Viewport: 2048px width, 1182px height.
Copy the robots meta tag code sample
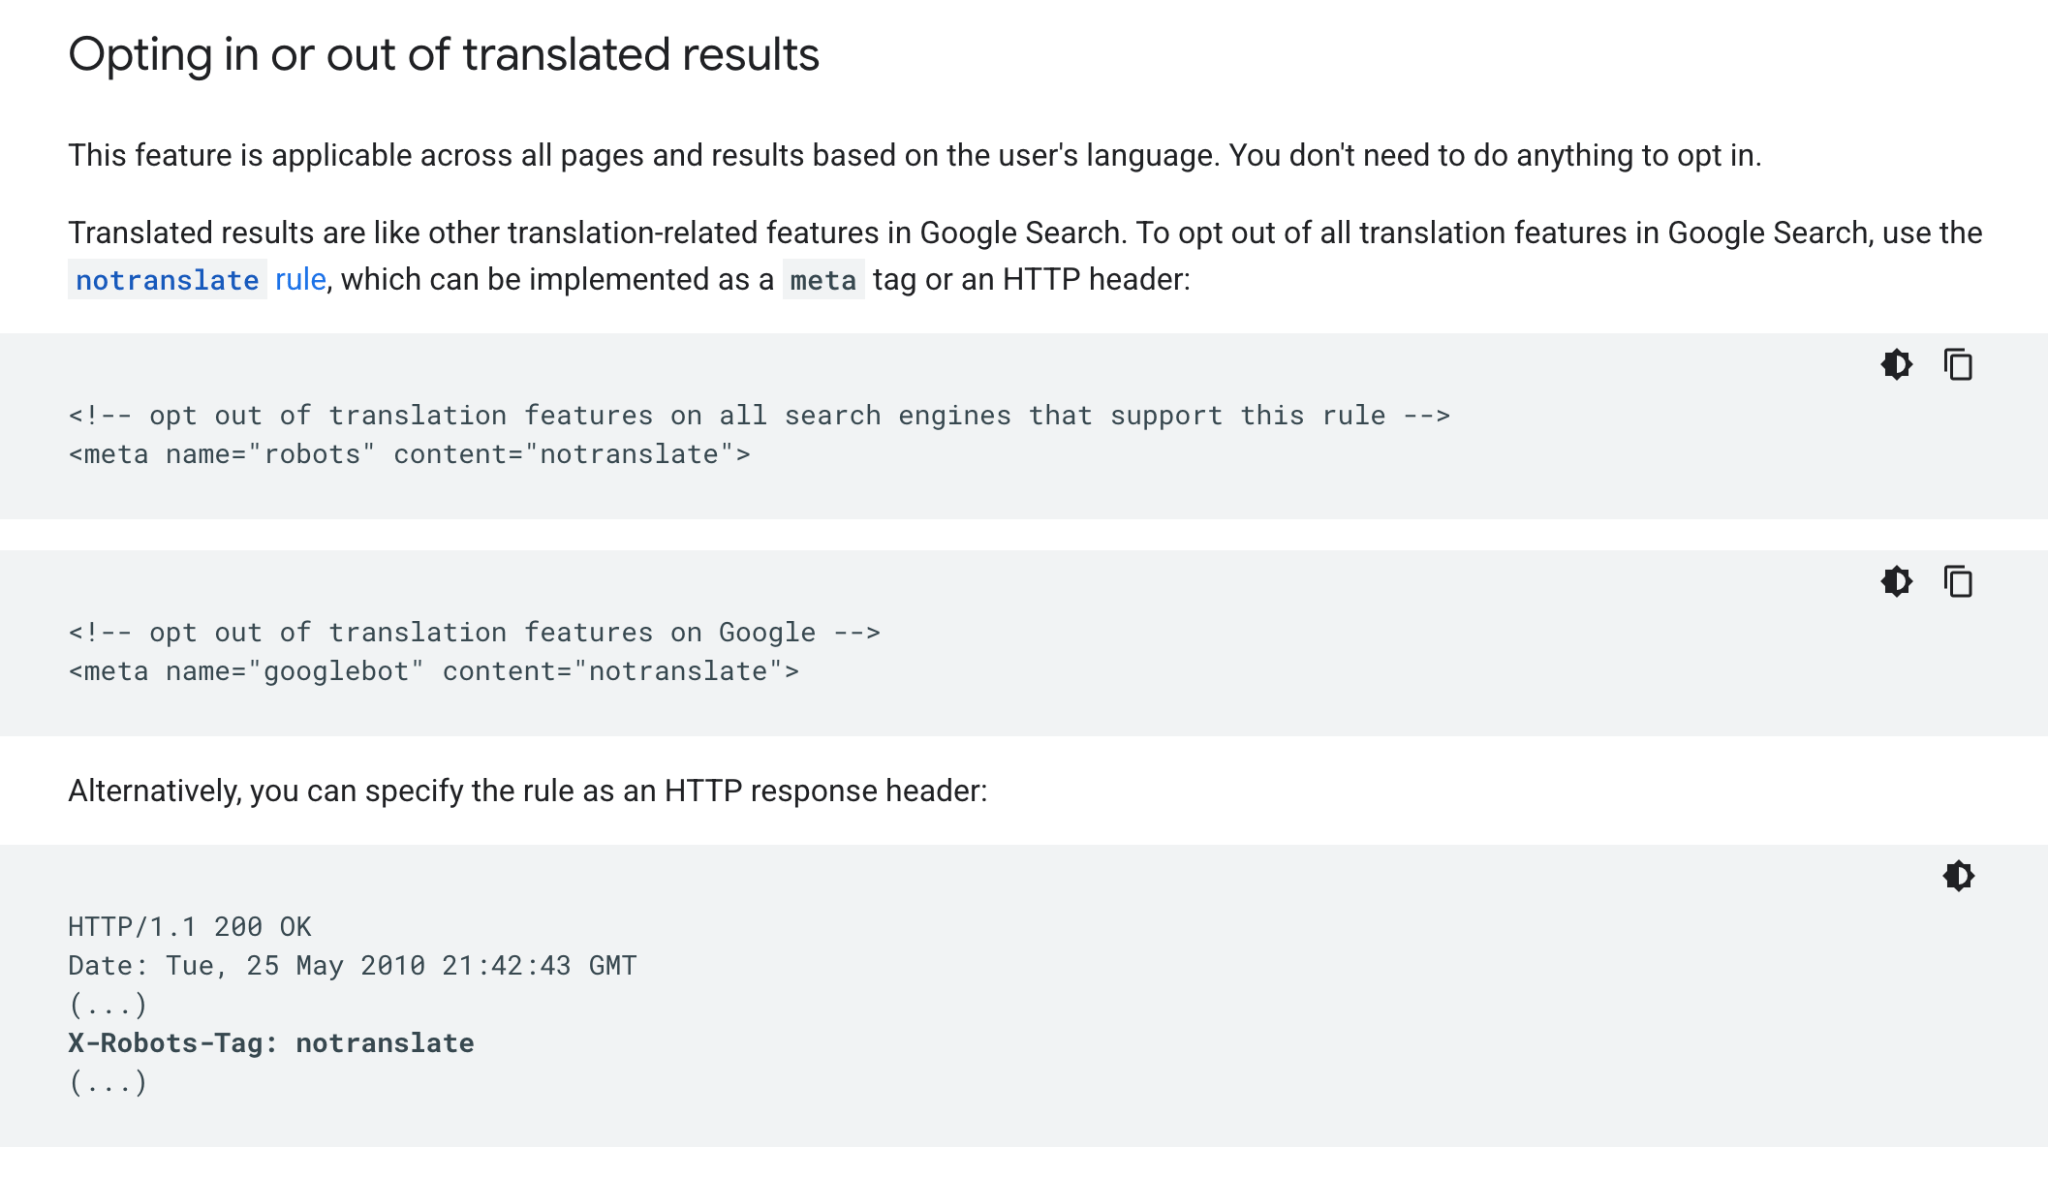[1957, 364]
